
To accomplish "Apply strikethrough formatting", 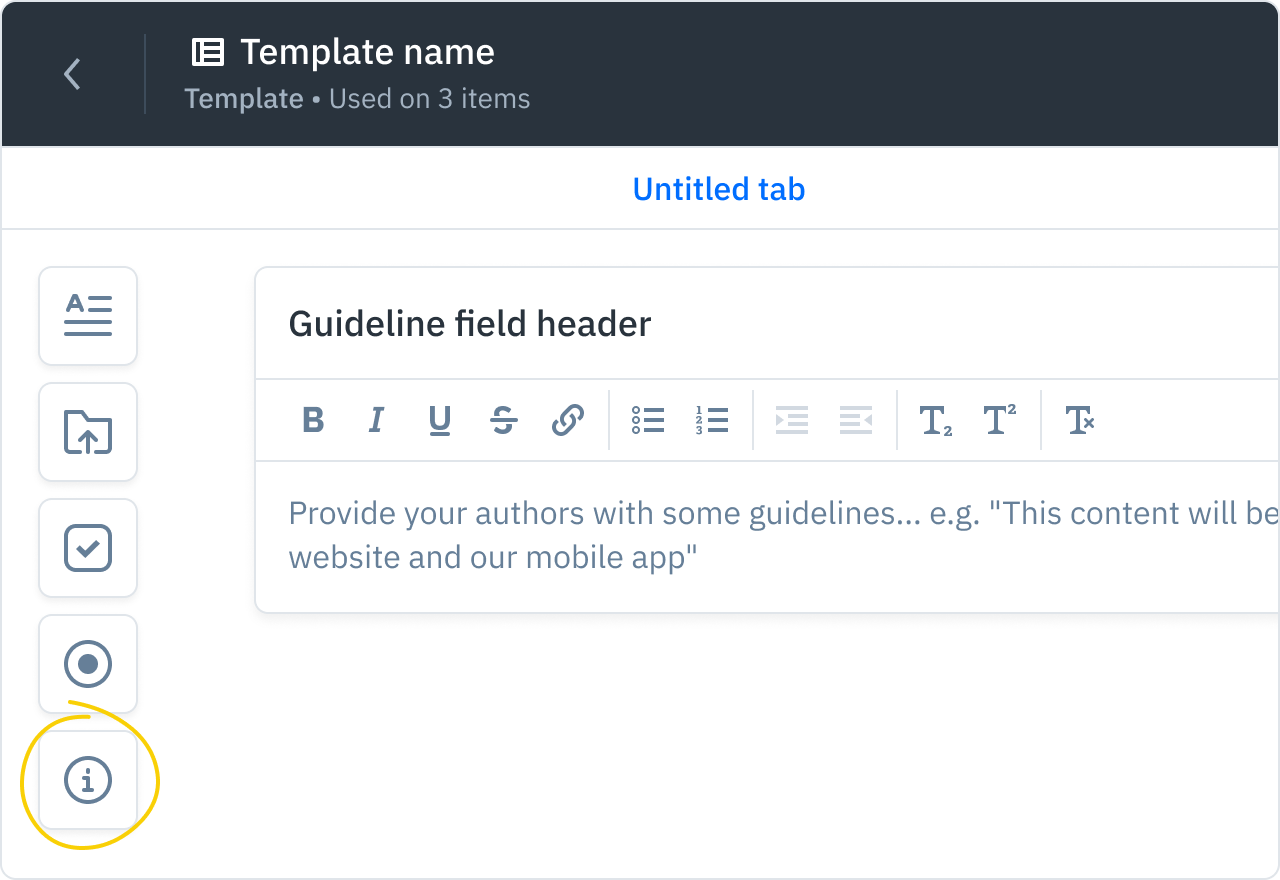I will (x=504, y=420).
